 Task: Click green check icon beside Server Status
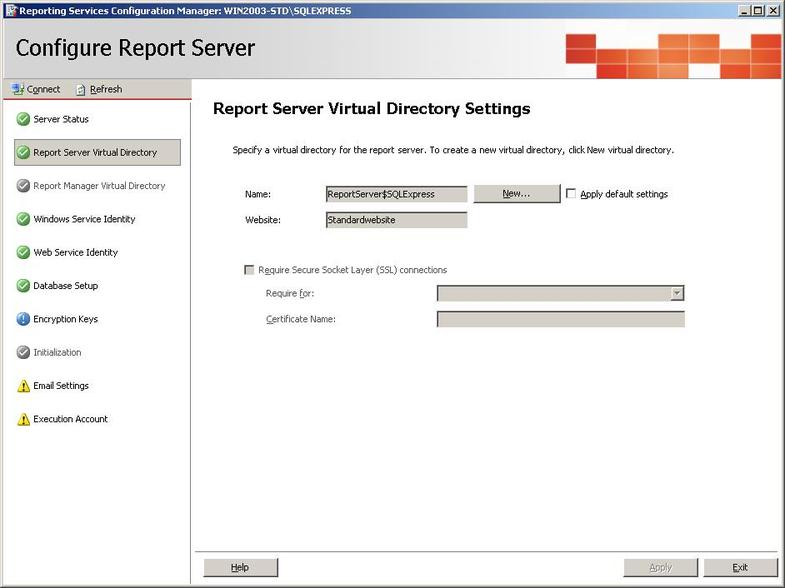23,119
